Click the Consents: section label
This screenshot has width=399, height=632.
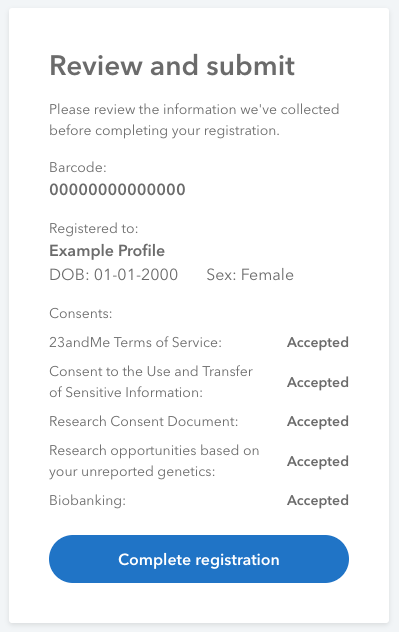[81, 313]
